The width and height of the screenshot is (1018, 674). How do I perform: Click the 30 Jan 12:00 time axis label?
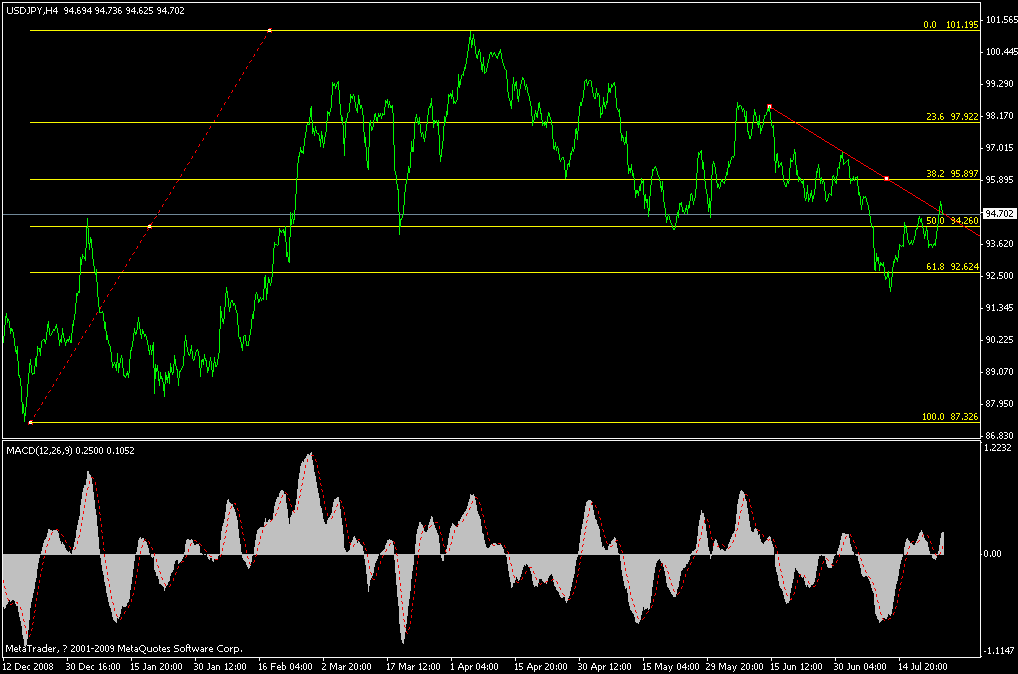(220, 666)
